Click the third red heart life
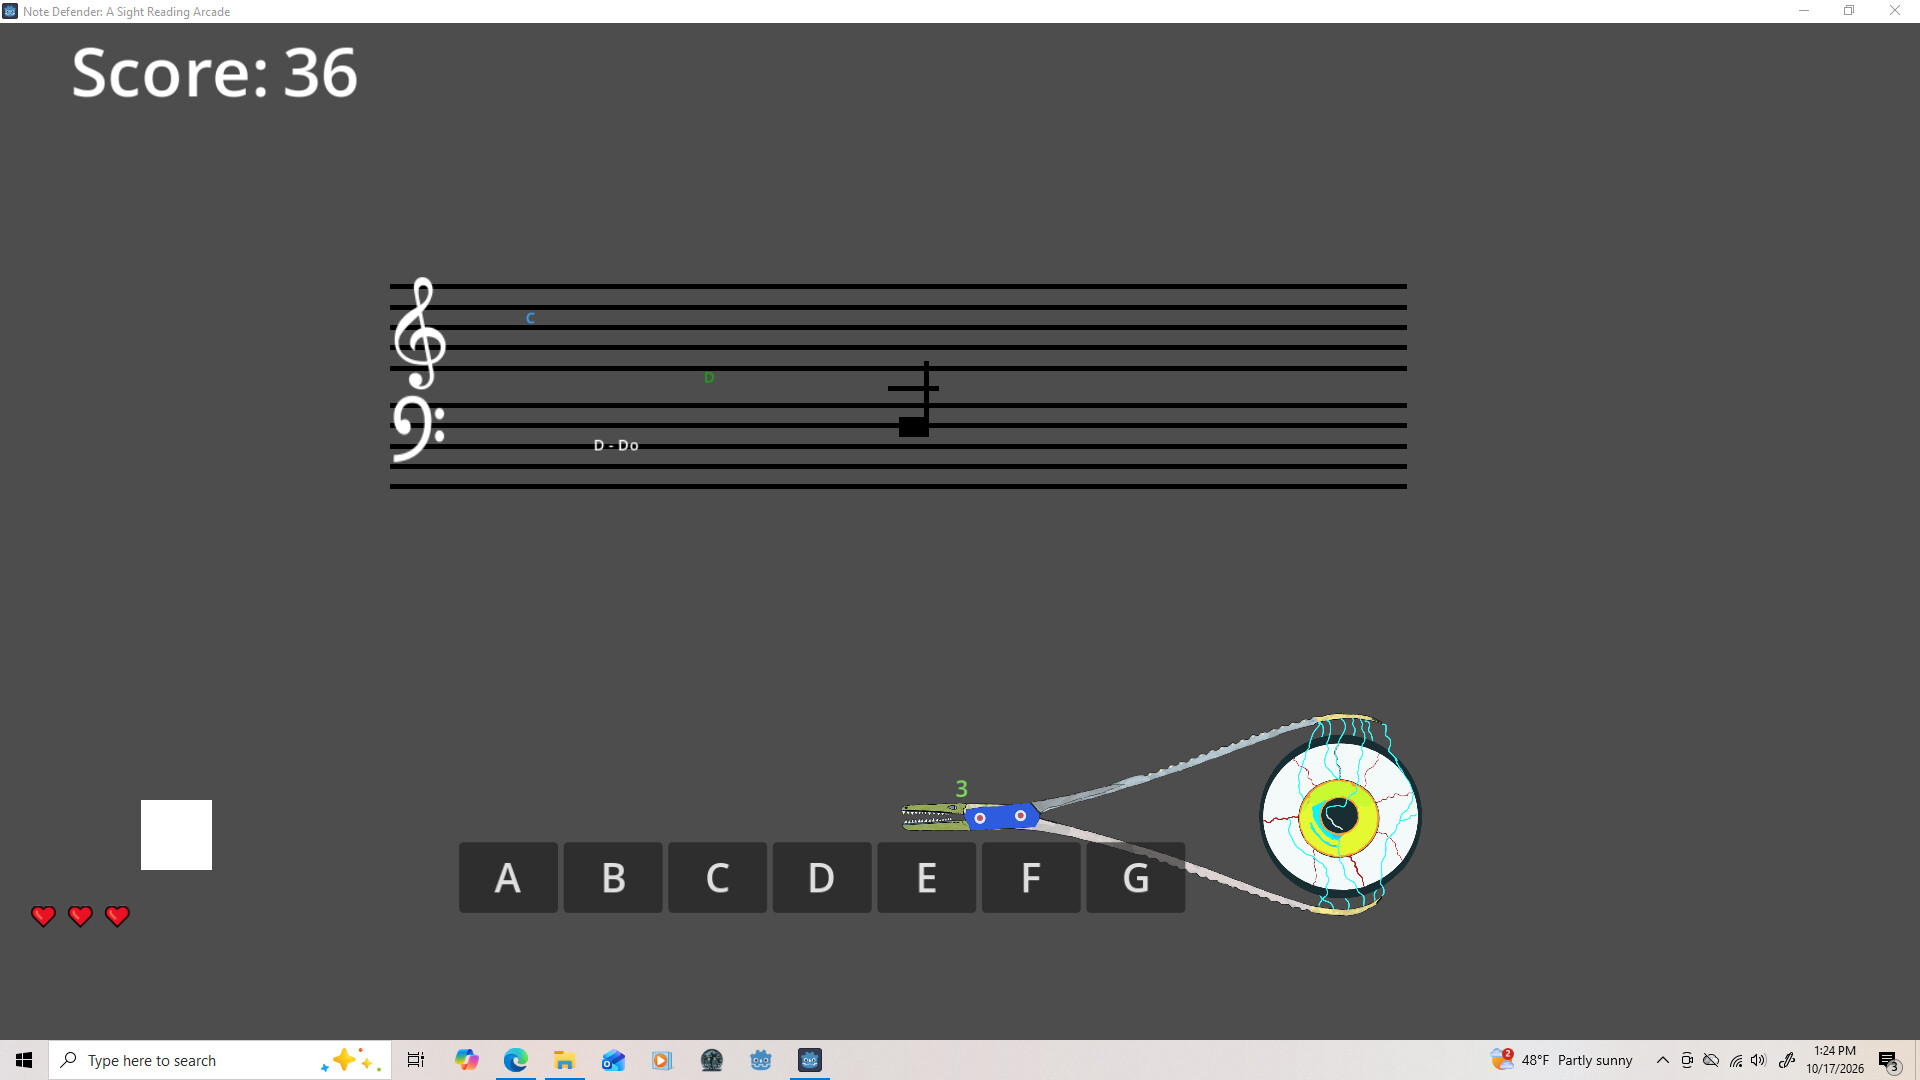The width and height of the screenshot is (1920, 1080). 117,916
